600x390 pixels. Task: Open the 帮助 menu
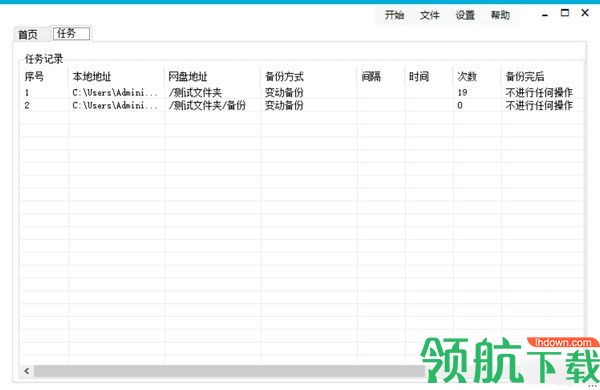[501, 15]
